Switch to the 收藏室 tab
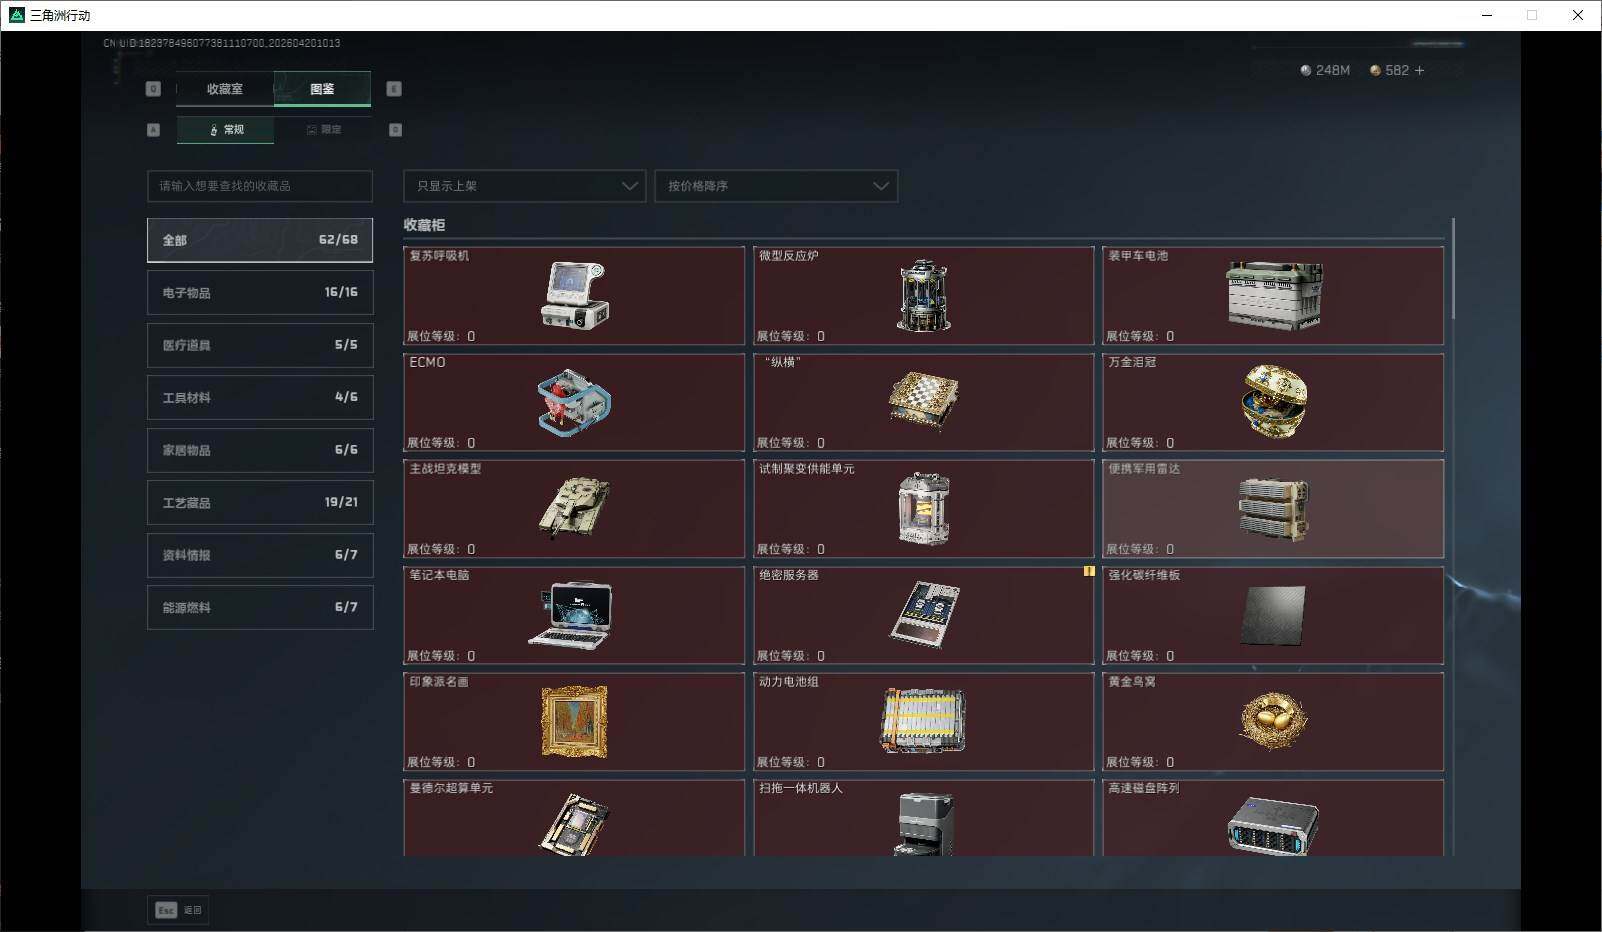1602x932 pixels. 225,89
